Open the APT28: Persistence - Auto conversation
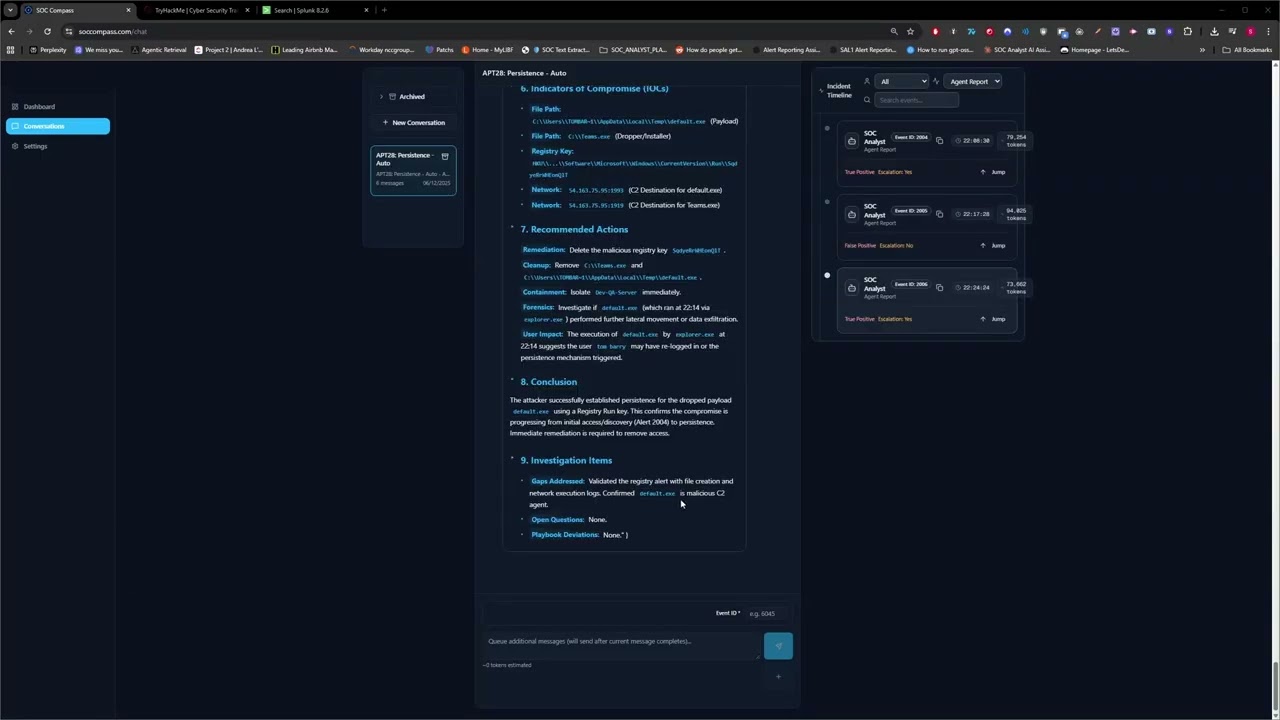 [413, 170]
